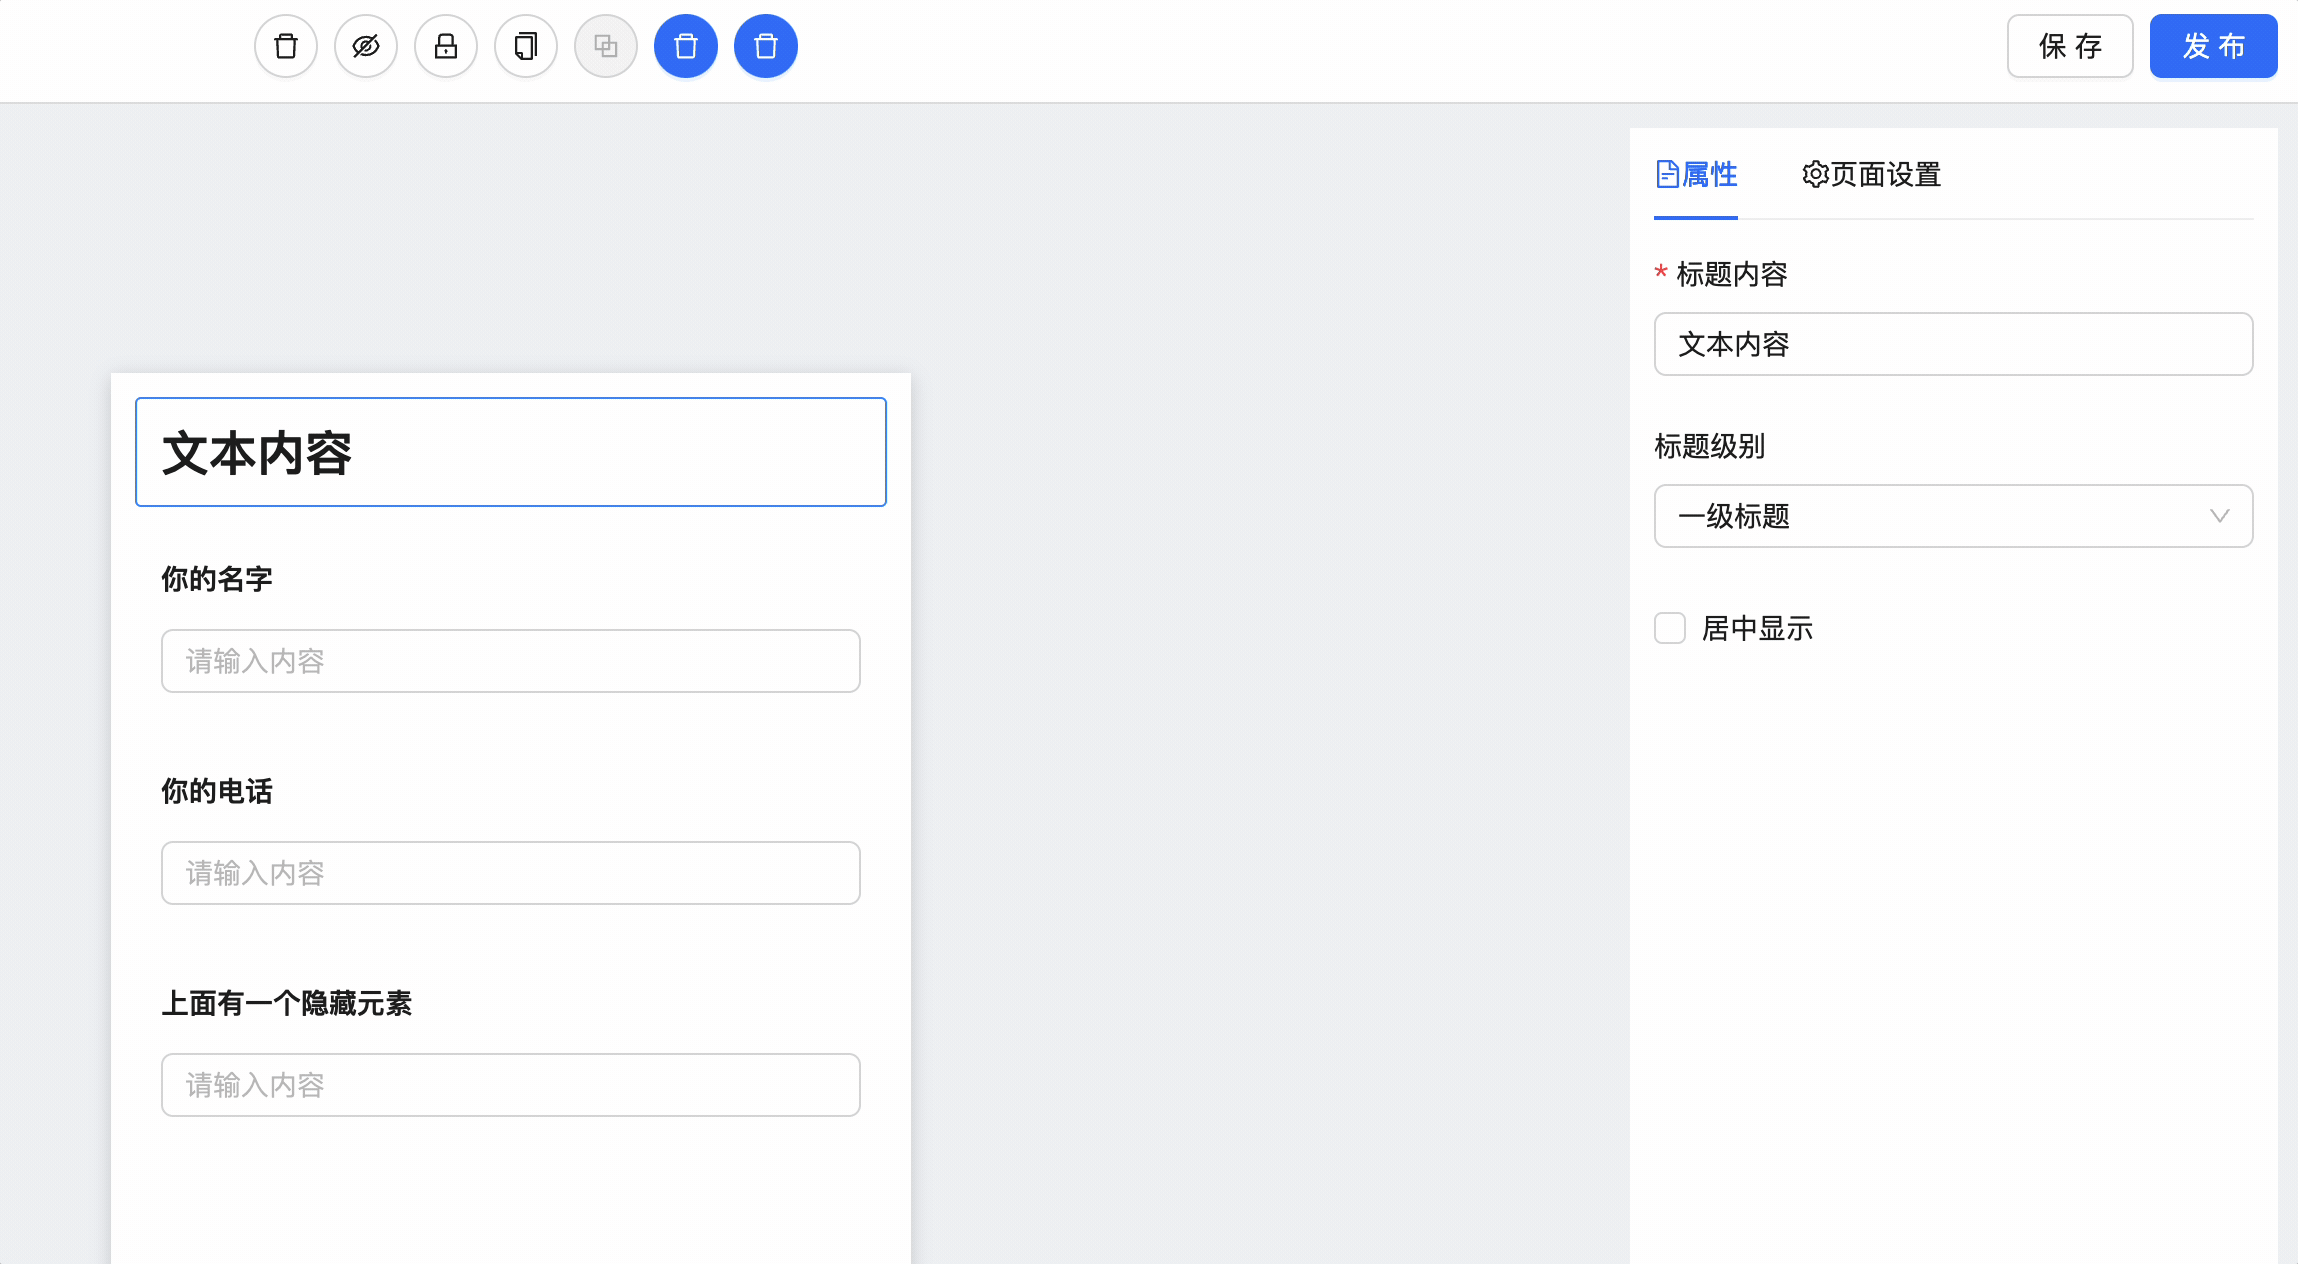Click the document icon beside 属性
The height and width of the screenshot is (1264, 2298).
click(x=1667, y=174)
